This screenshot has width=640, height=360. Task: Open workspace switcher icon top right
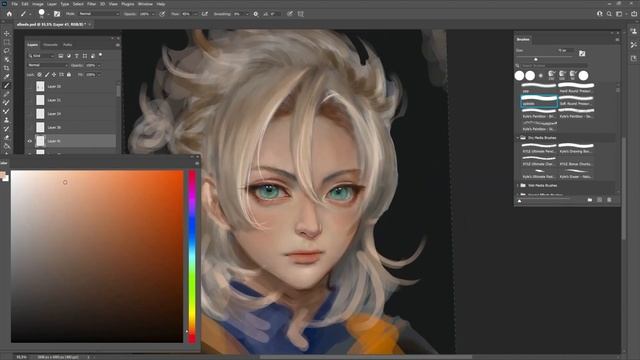(x=619, y=14)
